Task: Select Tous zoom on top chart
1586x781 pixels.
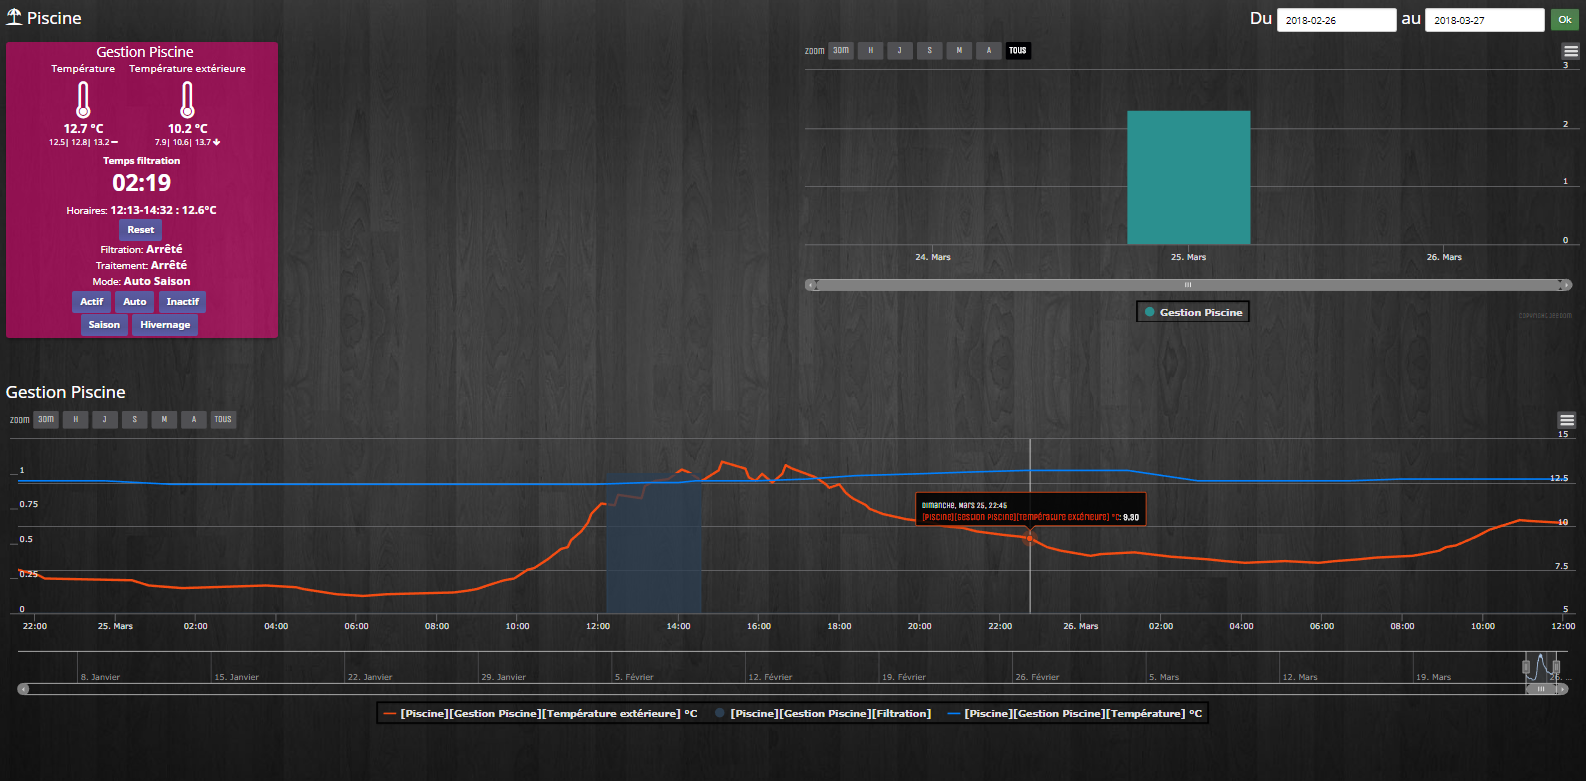Action: (1018, 51)
